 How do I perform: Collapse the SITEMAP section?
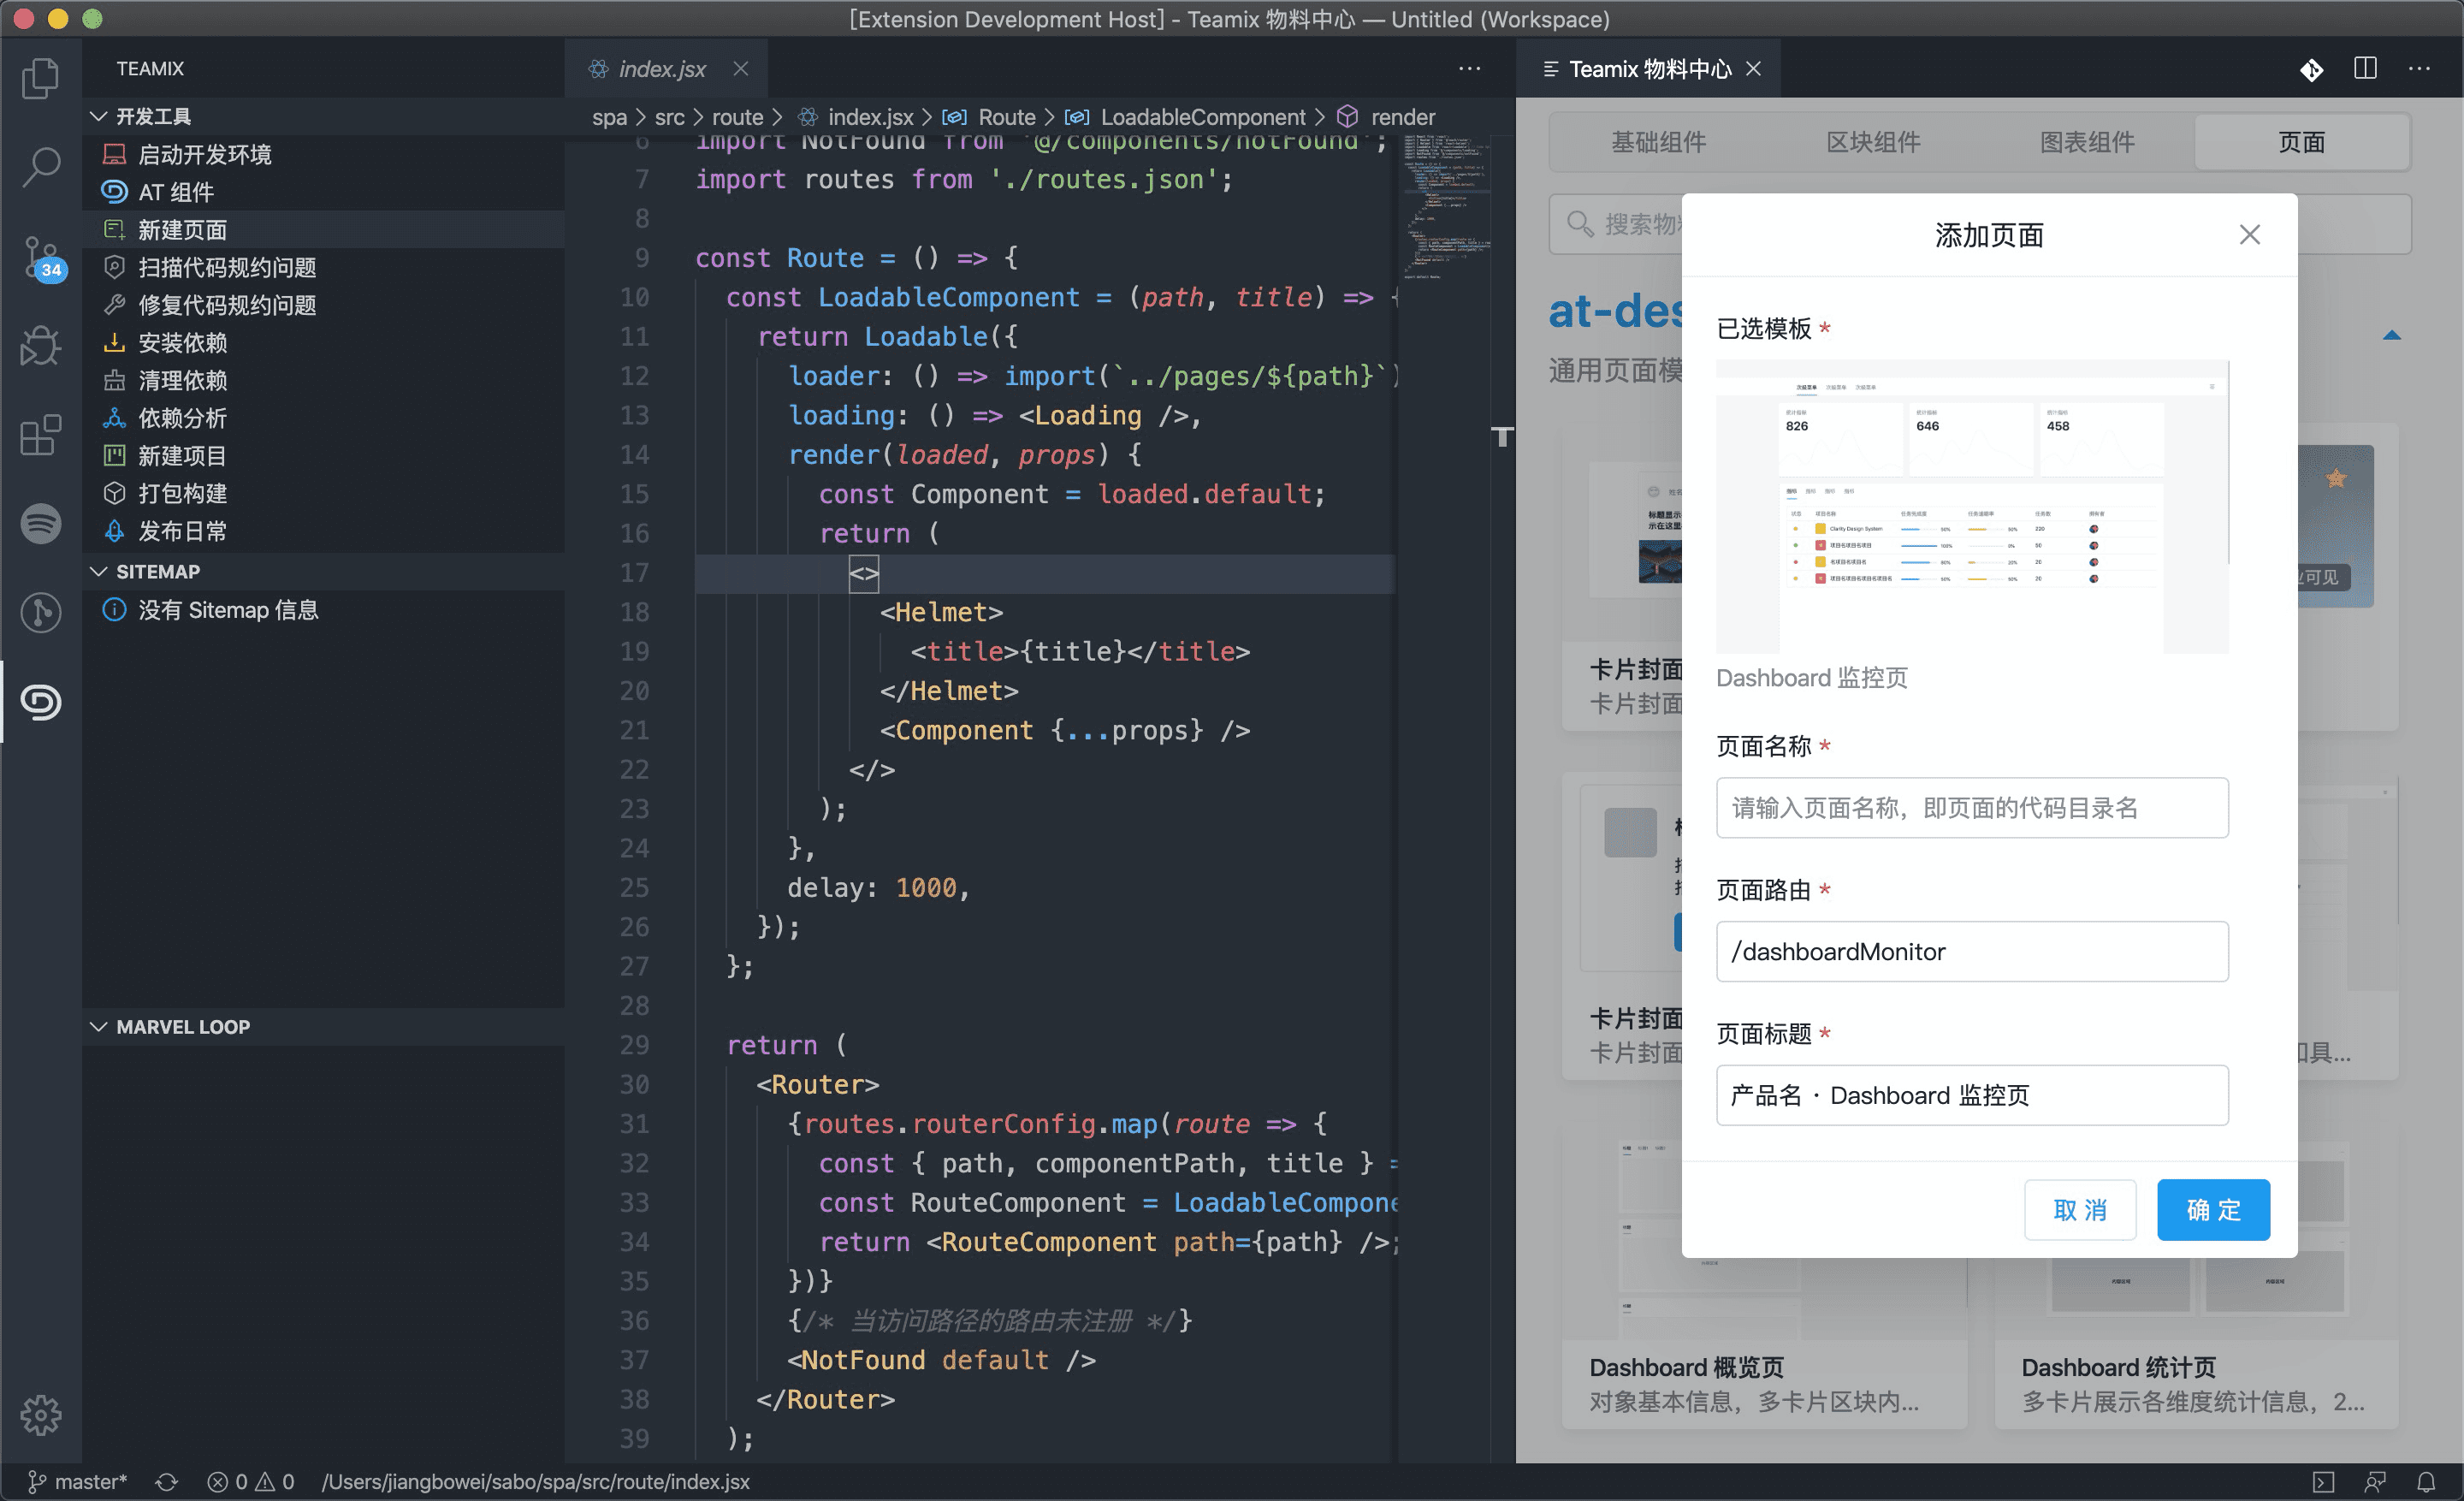coord(323,572)
